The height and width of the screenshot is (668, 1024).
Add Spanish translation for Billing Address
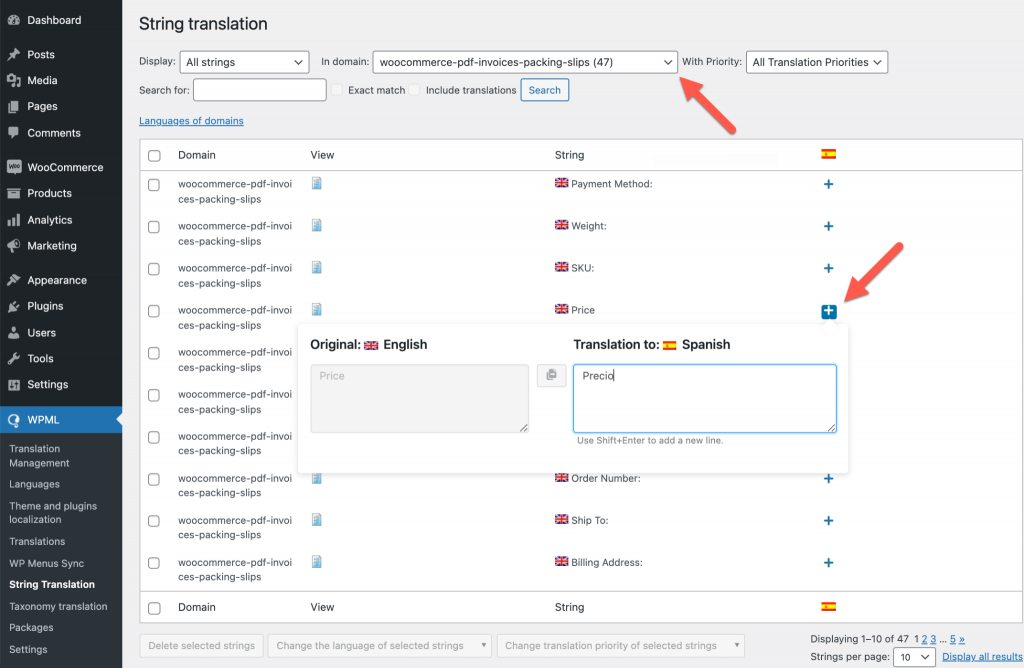(x=828, y=563)
